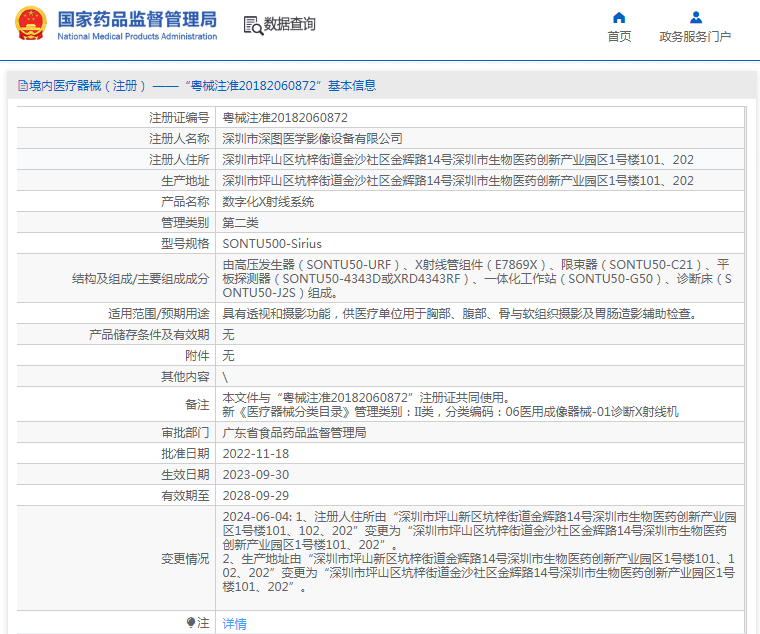
Task: Go to 首页 text link
Action: pos(619,37)
